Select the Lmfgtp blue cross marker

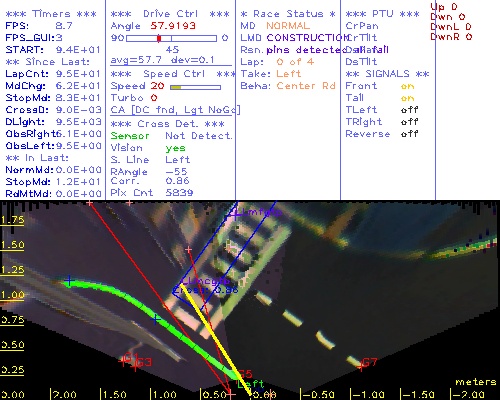tap(235, 215)
